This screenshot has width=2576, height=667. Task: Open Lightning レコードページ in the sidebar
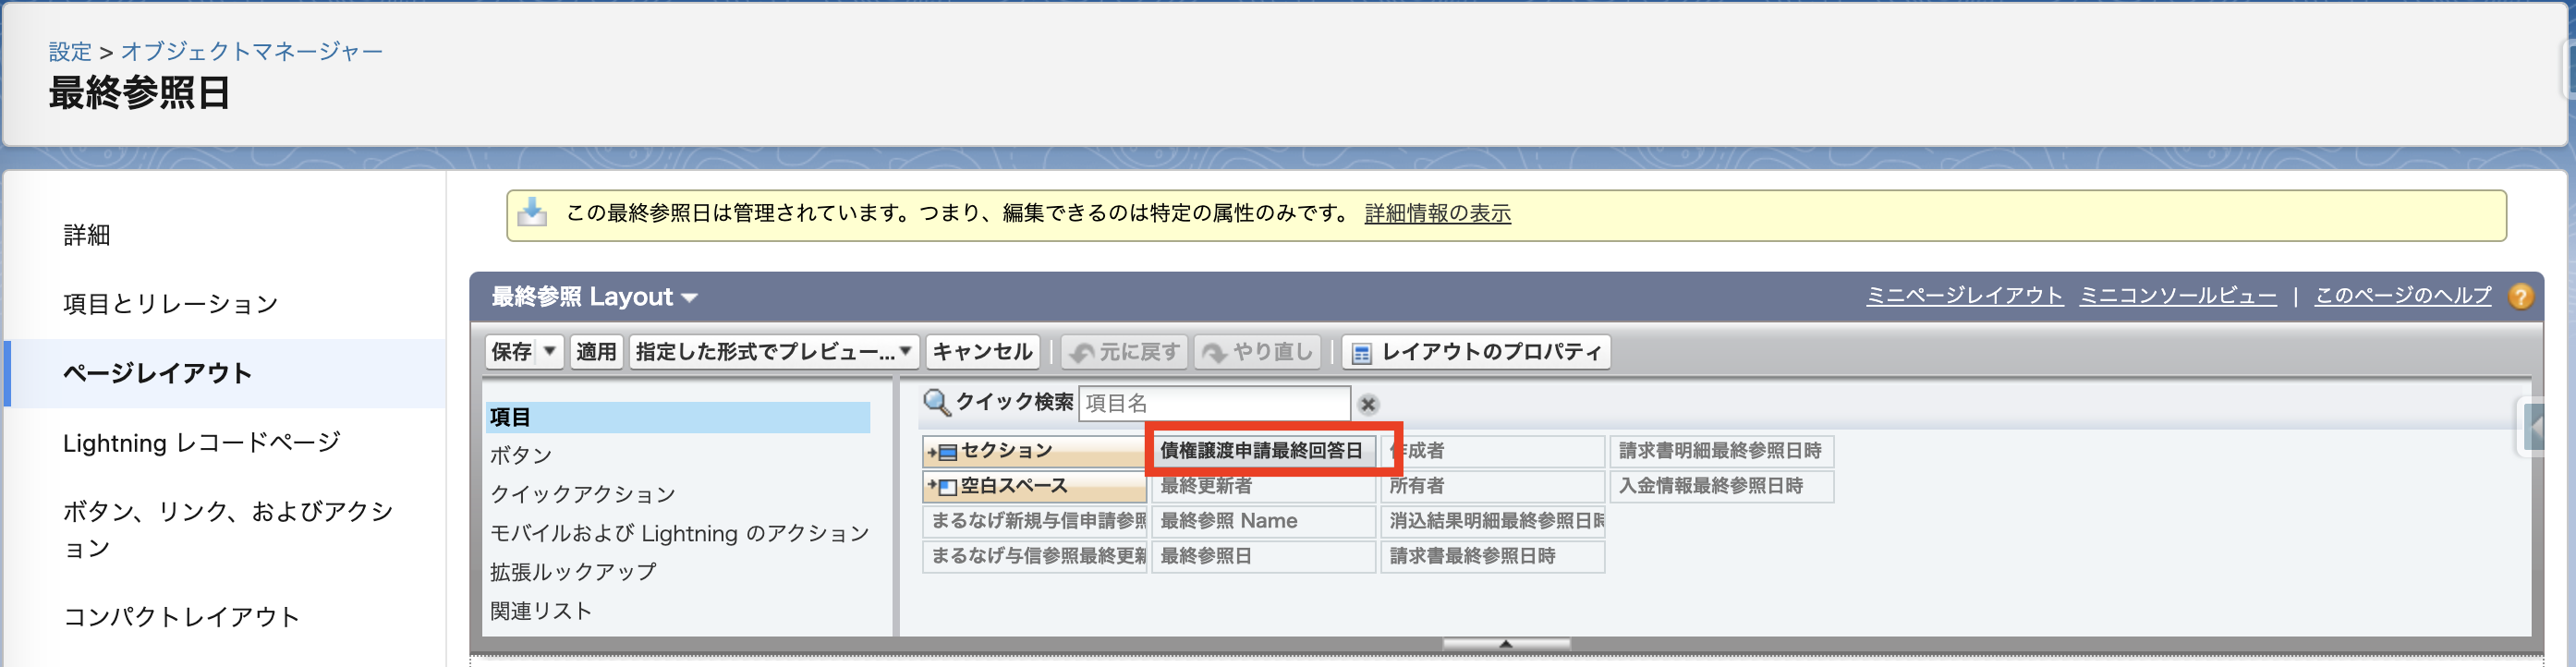click(x=201, y=443)
